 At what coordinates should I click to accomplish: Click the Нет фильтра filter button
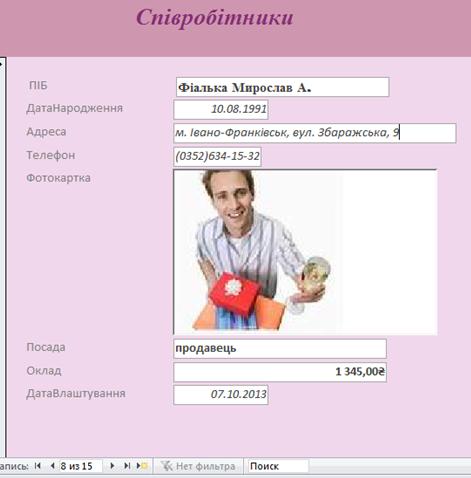[198, 466]
